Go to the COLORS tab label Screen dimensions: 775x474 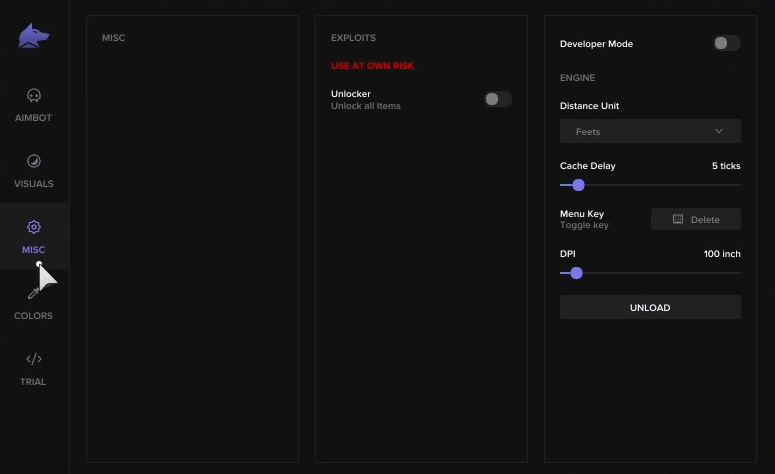33,316
